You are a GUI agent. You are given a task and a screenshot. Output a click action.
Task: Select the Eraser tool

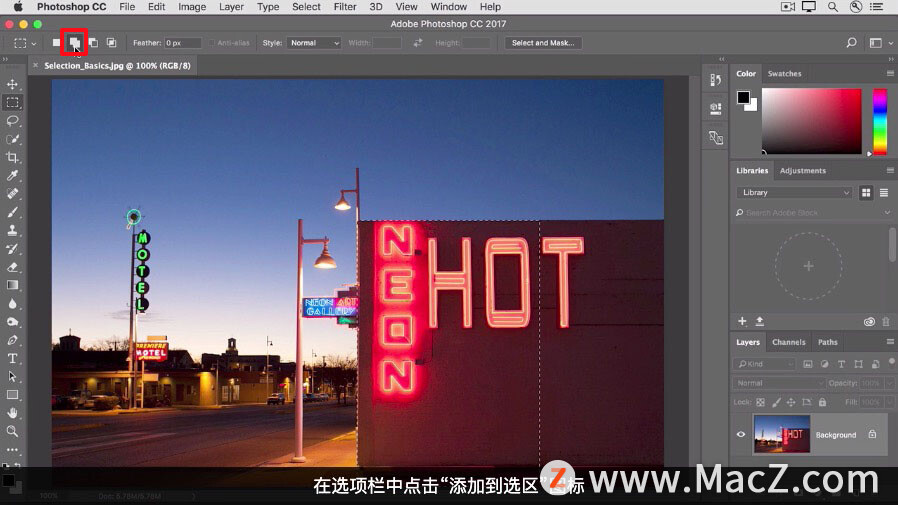(x=12, y=267)
